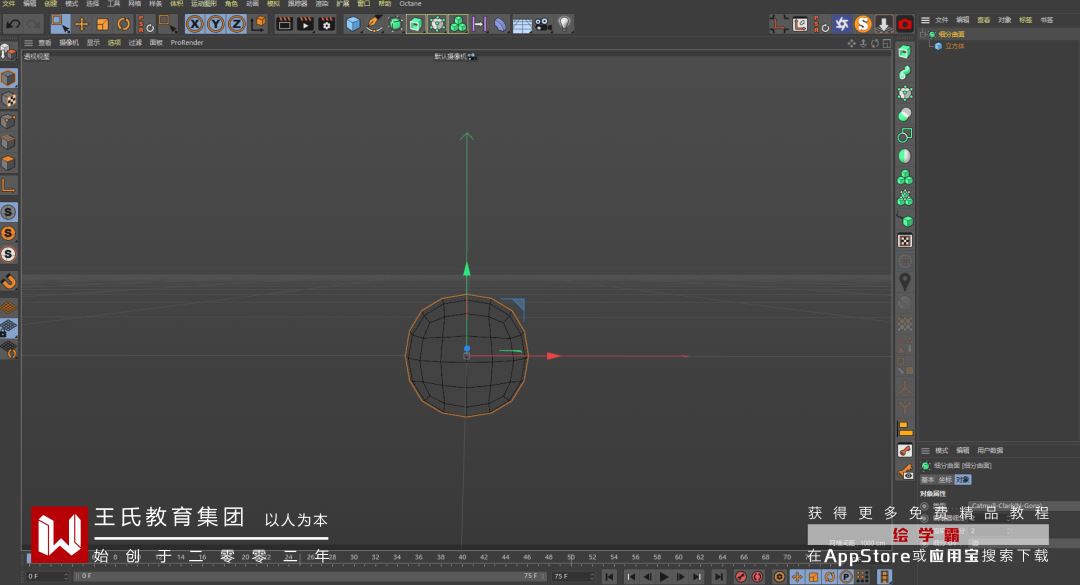Screen dimensions: 1080x585
Task: Click the red camera render icon
Action: pos(905,23)
